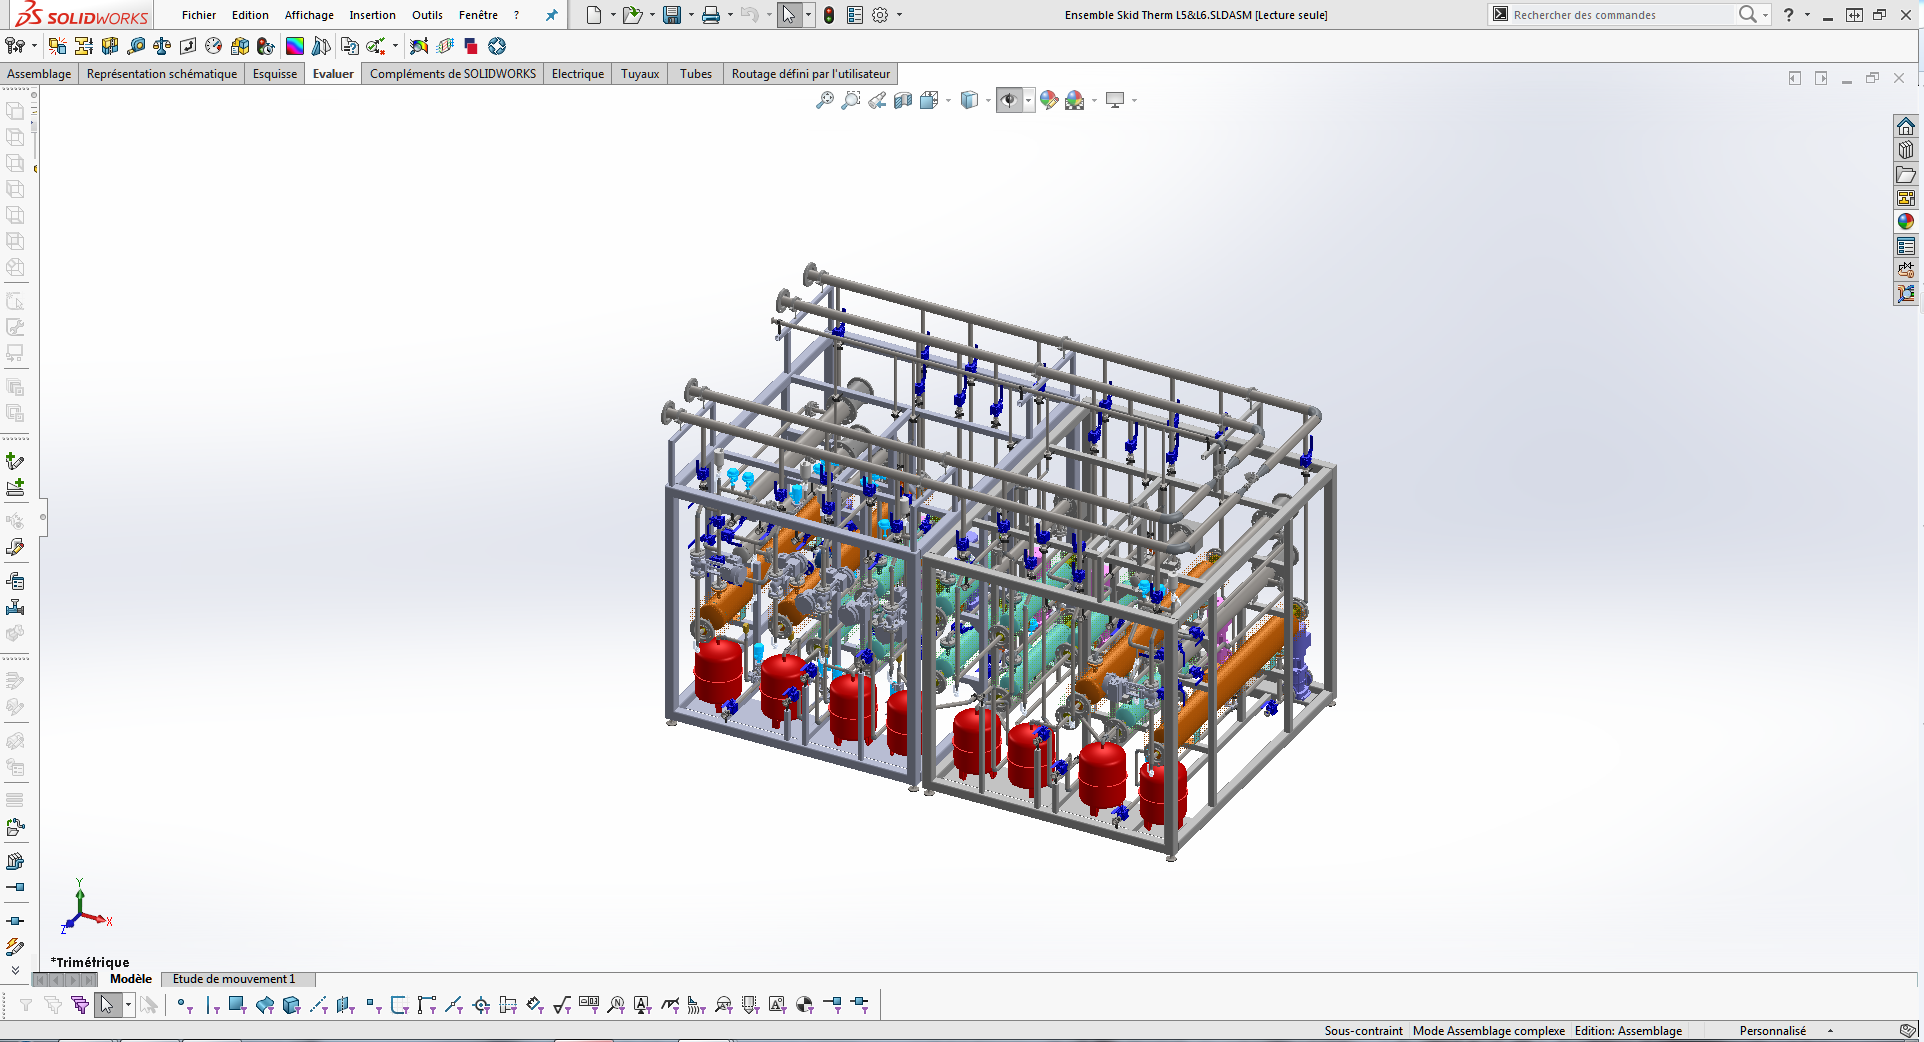1924x1042 pixels.
Task: Toggle the Hide/Show Items eye button
Action: tap(1009, 100)
